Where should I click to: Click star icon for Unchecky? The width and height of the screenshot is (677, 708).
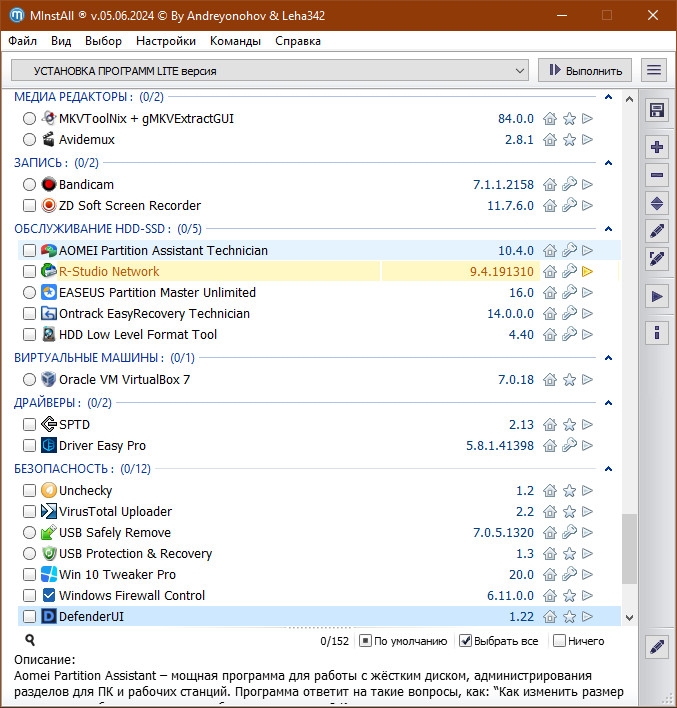pos(569,490)
